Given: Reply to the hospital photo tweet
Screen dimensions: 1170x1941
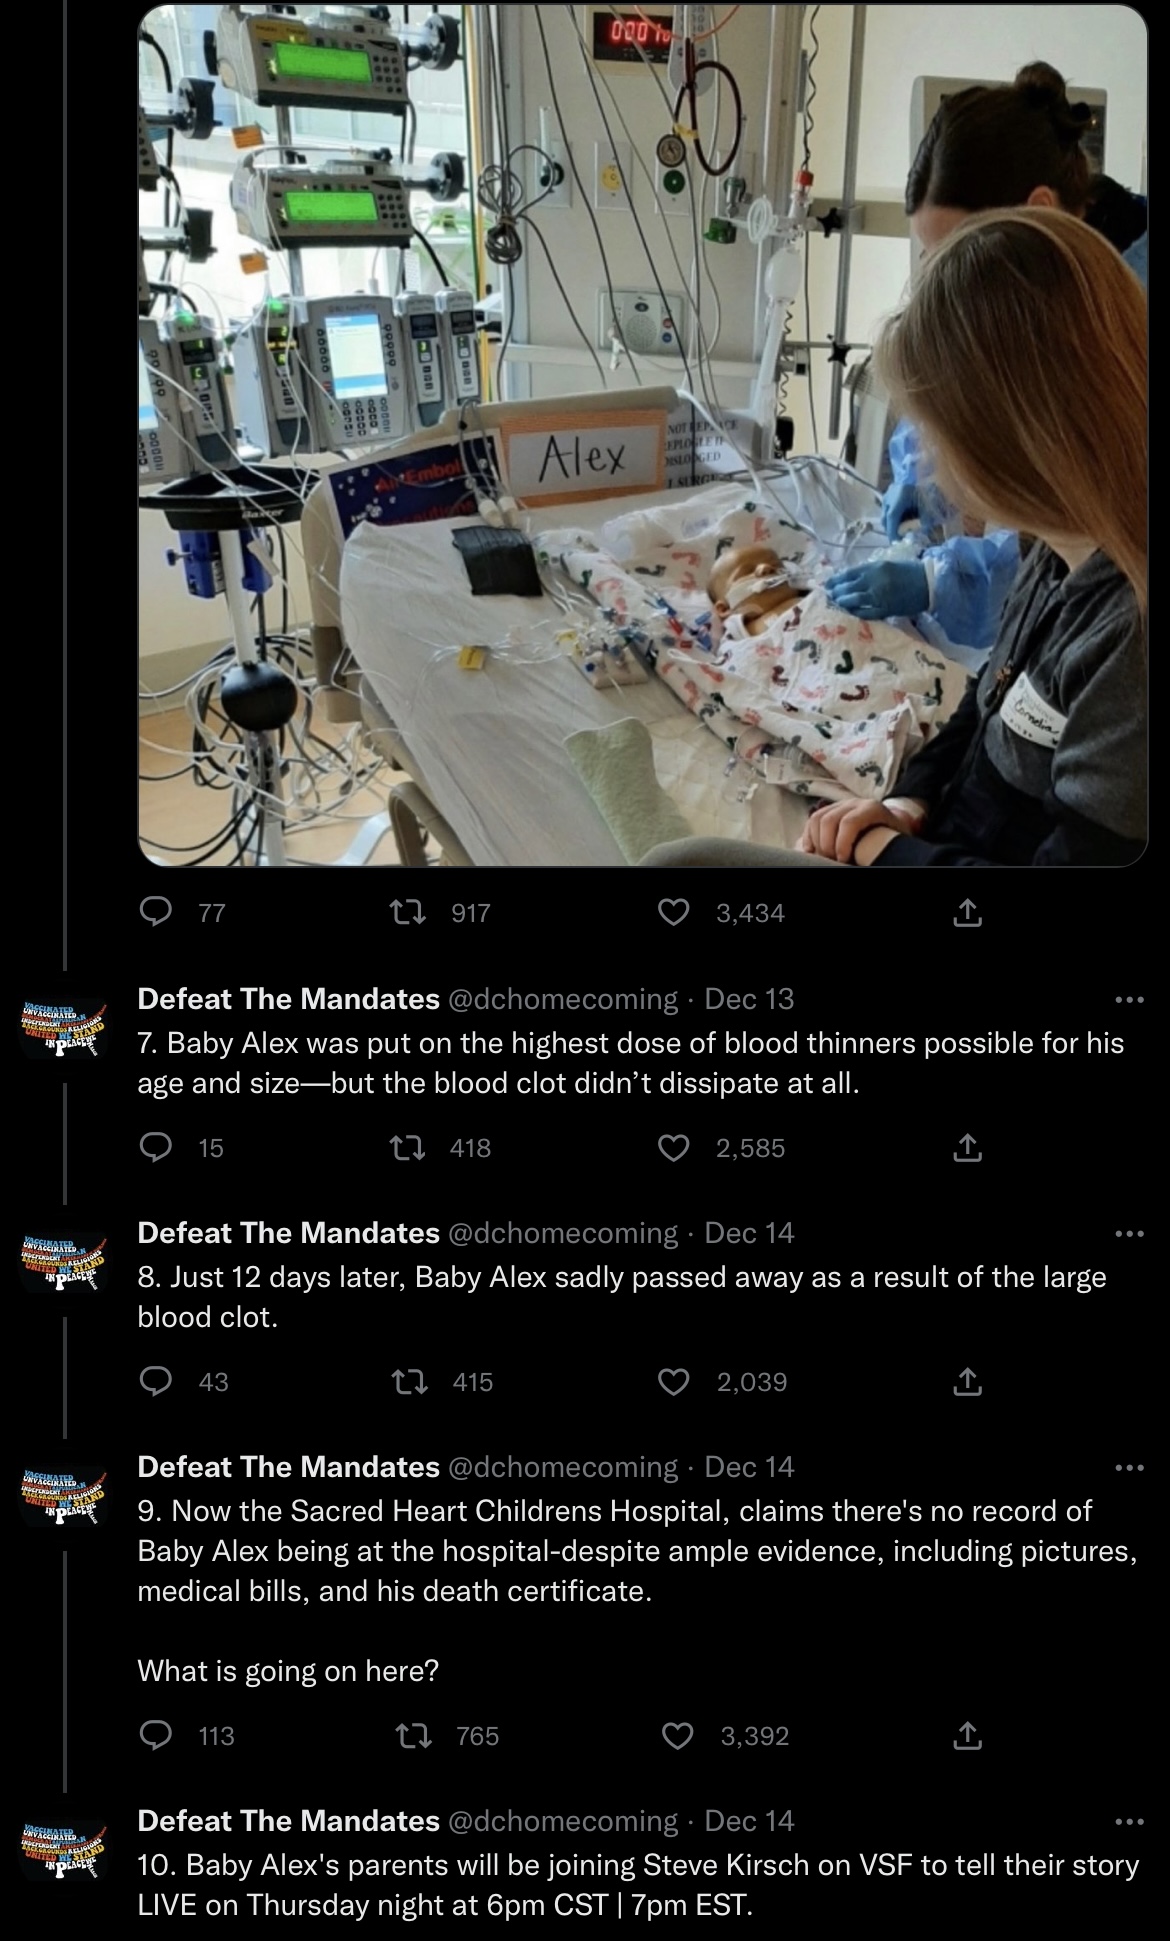Looking at the screenshot, I should [x=155, y=912].
